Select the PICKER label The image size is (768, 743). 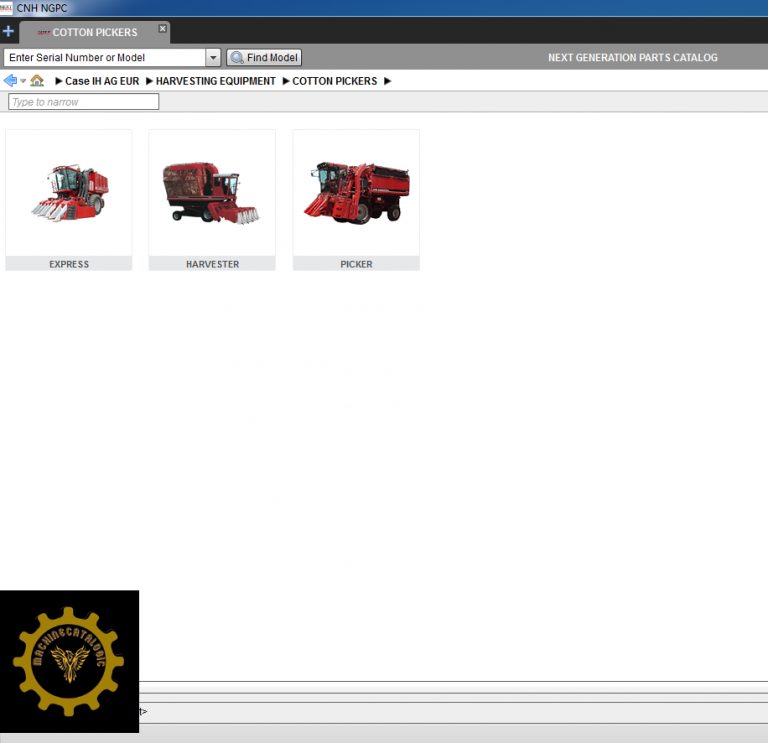[356, 264]
